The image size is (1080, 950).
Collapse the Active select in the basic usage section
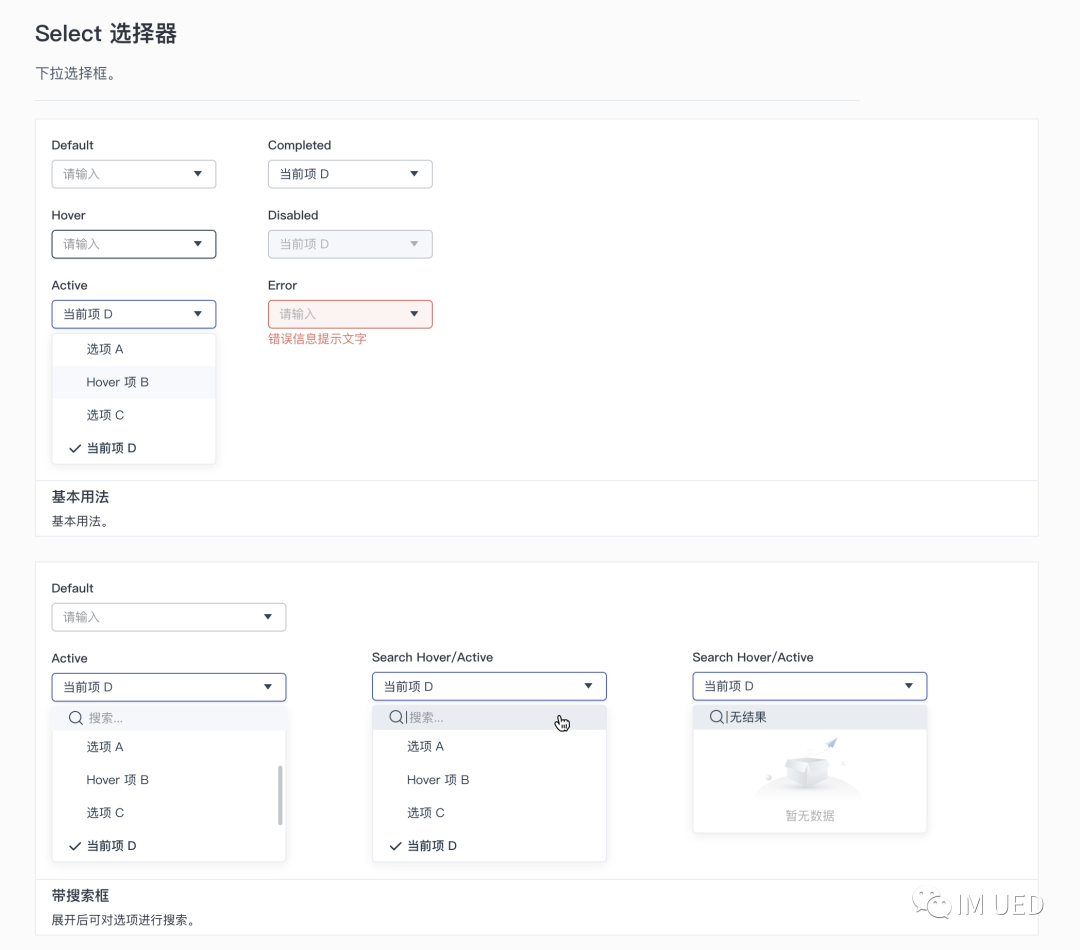point(134,314)
